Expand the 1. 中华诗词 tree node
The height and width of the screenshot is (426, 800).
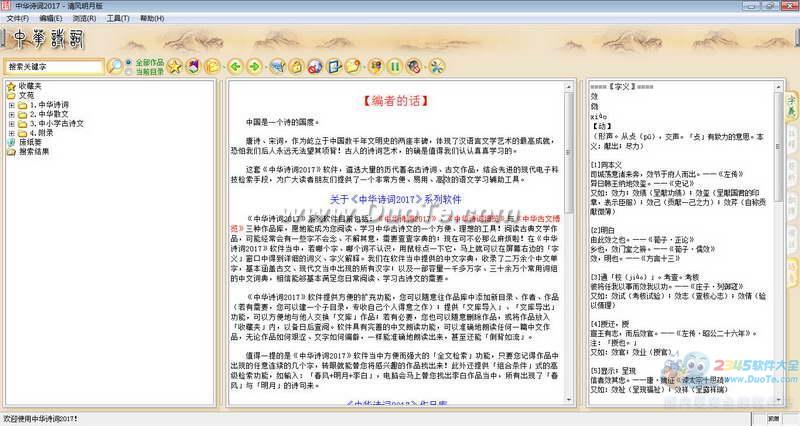click(x=12, y=105)
